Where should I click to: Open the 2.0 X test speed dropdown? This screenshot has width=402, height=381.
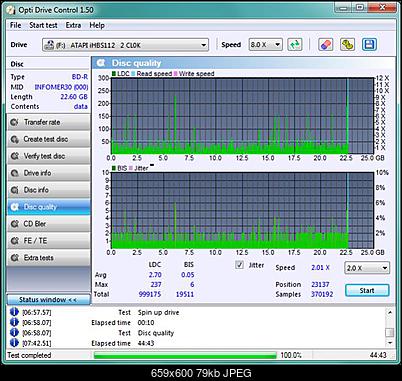(x=367, y=268)
